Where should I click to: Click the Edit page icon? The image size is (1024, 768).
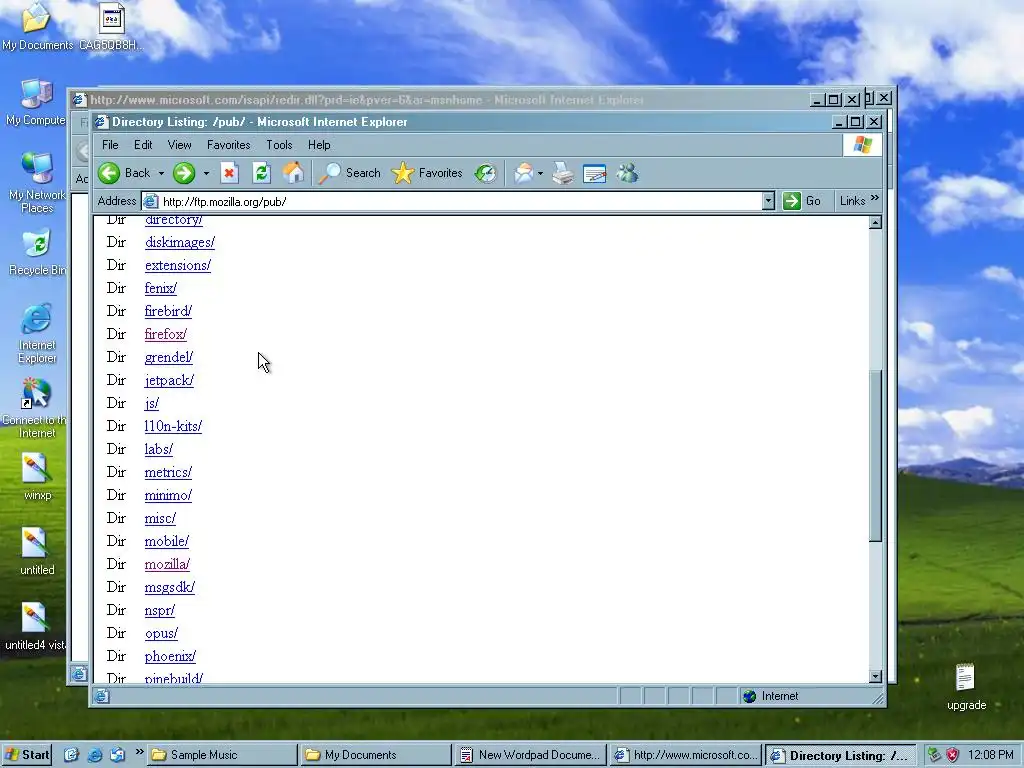(x=594, y=174)
